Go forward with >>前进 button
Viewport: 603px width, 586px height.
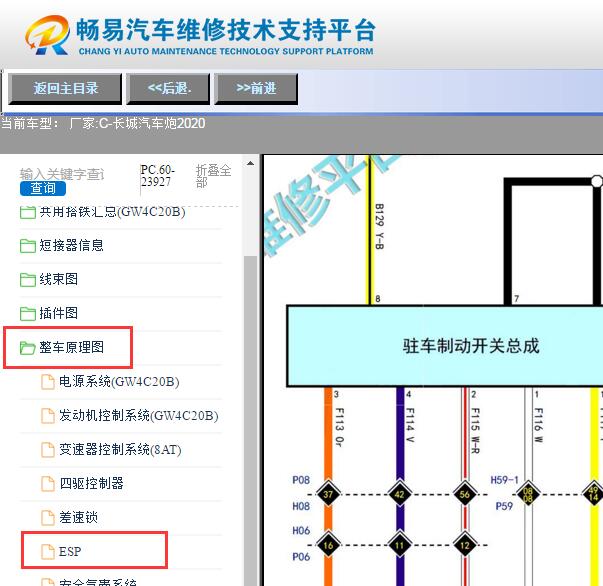[x=256, y=88]
